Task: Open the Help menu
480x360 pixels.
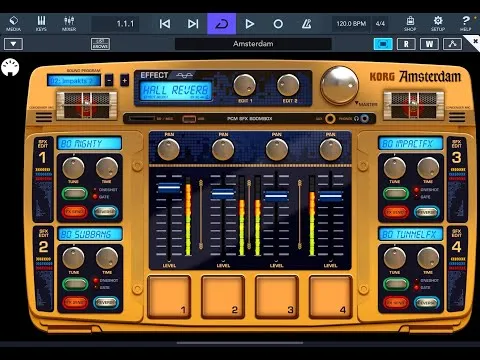Action: tap(466, 24)
